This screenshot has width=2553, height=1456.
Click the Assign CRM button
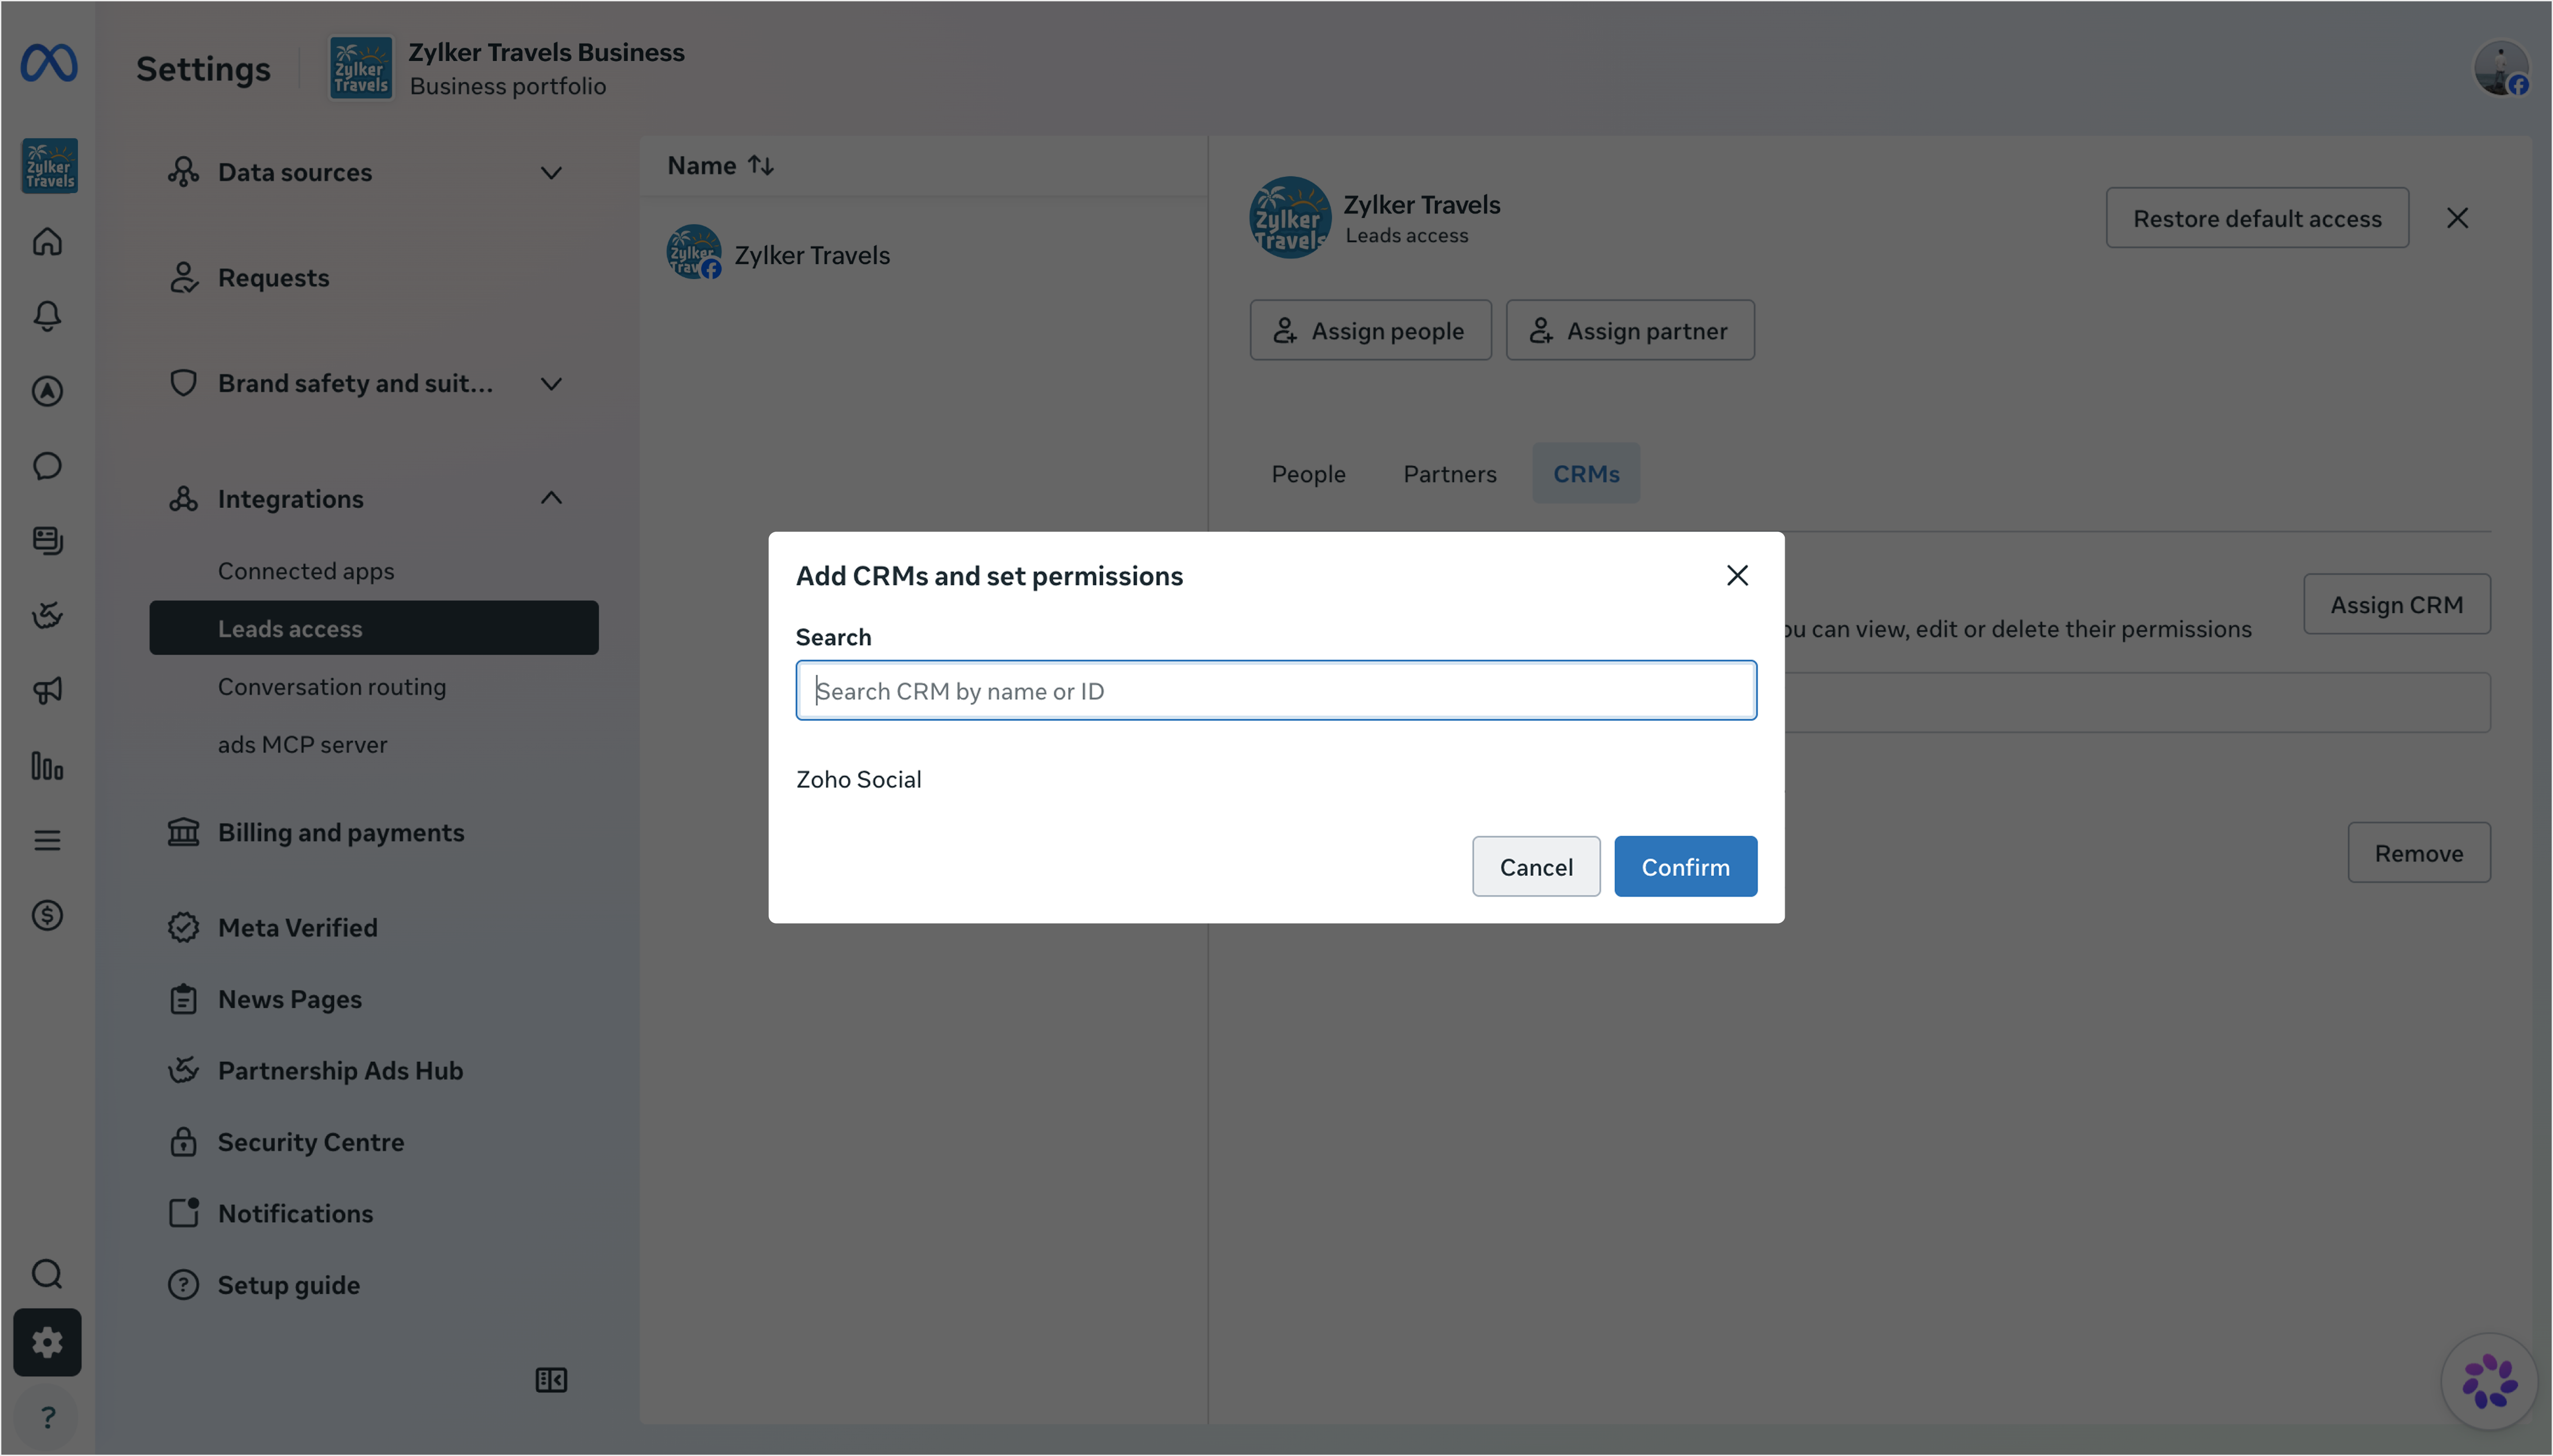pos(2396,604)
